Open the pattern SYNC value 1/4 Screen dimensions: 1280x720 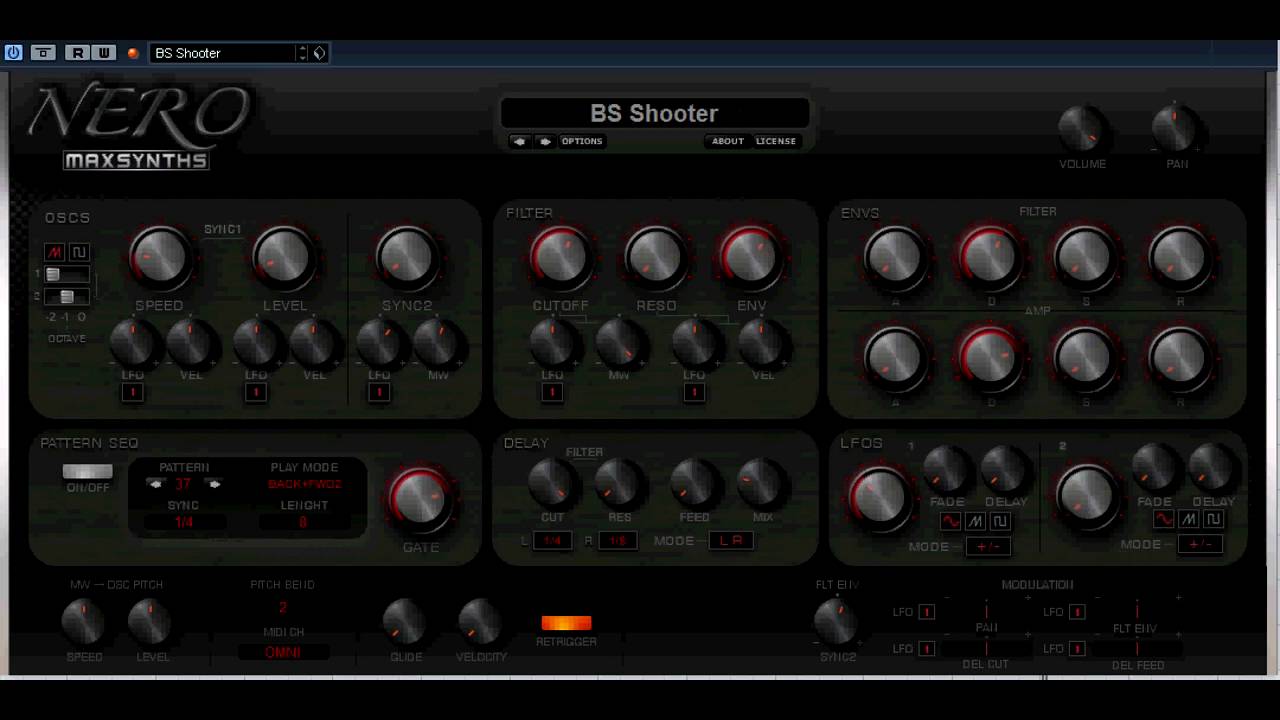(184, 523)
